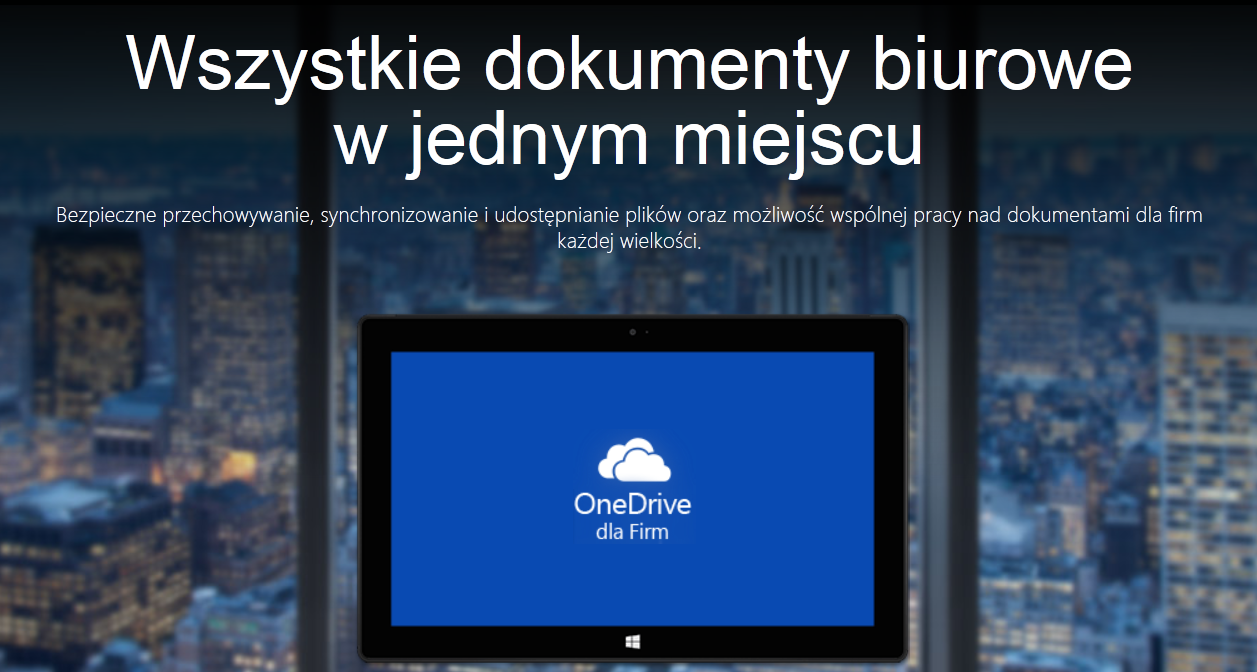Image resolution: width=1257 pixels, height=672 pixels.
Task: Click the Windows logo button on tablet
Action: [x=633, y=643]
